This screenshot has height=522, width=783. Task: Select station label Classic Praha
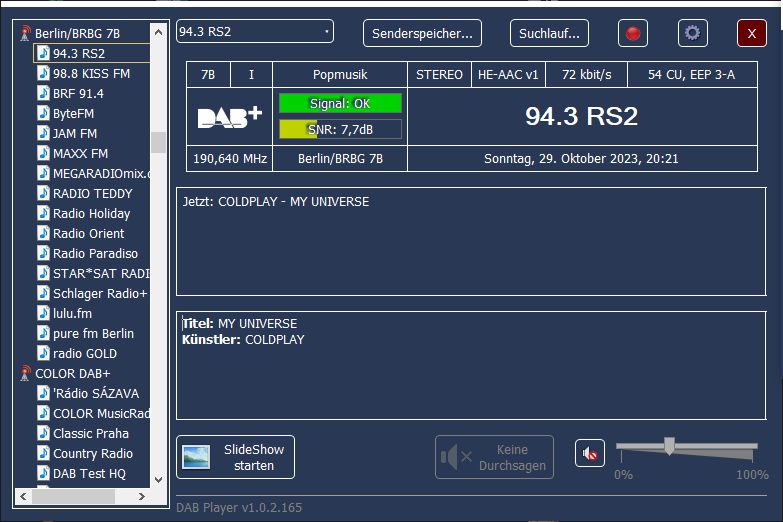pyautogui.click(x=91, y=434)
